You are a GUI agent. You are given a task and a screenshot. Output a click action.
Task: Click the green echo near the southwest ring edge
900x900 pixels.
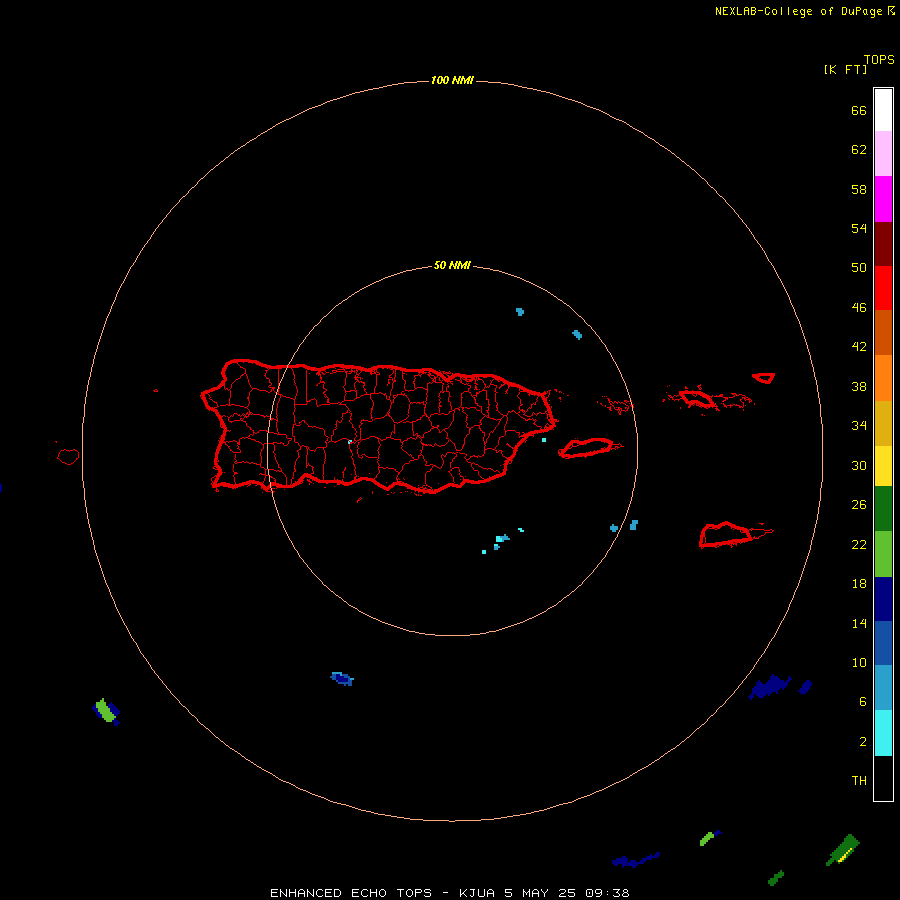106,712
